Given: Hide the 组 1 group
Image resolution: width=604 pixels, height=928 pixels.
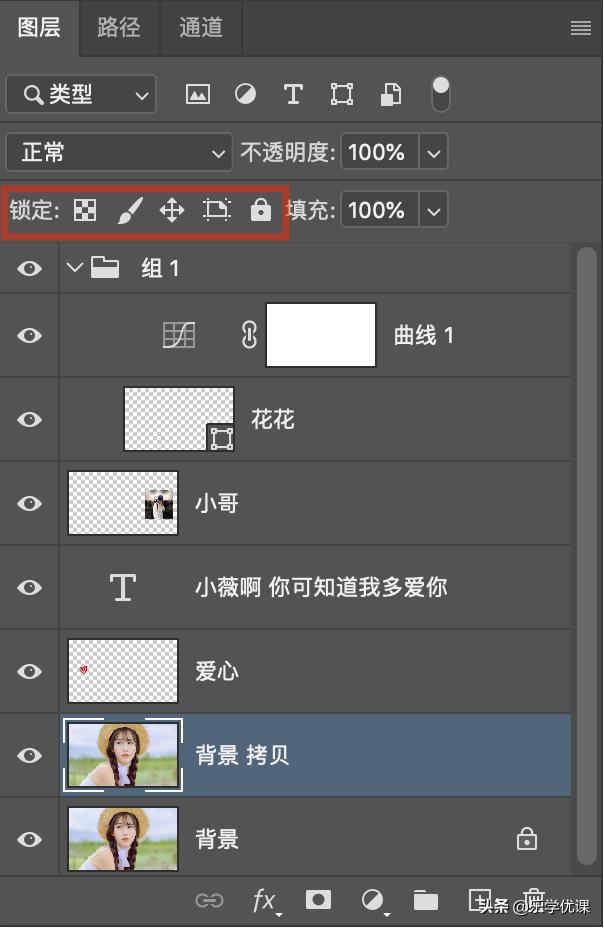Looking at the screenshot, I should [x=30, y=268].
